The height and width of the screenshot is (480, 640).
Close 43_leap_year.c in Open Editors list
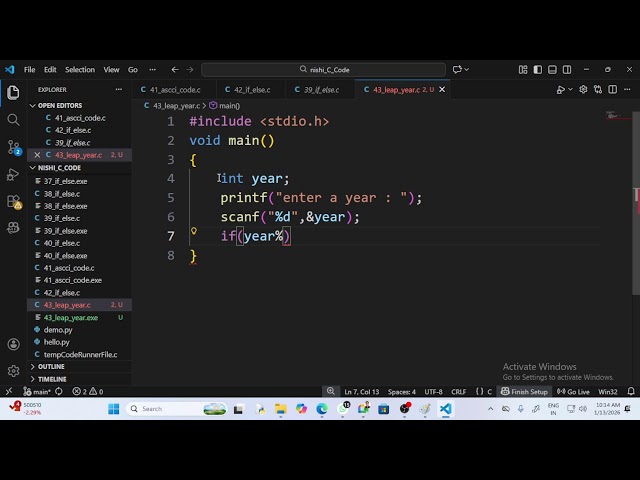(37, 155)
